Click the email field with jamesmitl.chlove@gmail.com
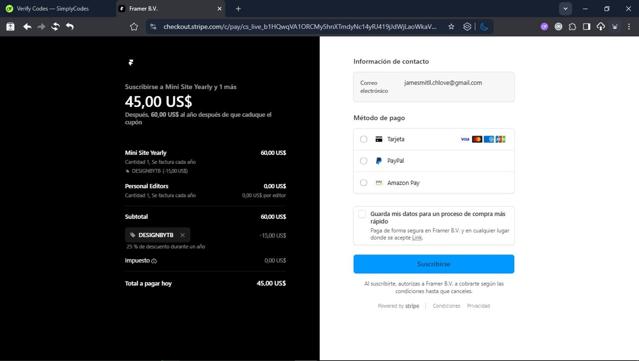Screen dimensions: 639x361 (434, 87)
